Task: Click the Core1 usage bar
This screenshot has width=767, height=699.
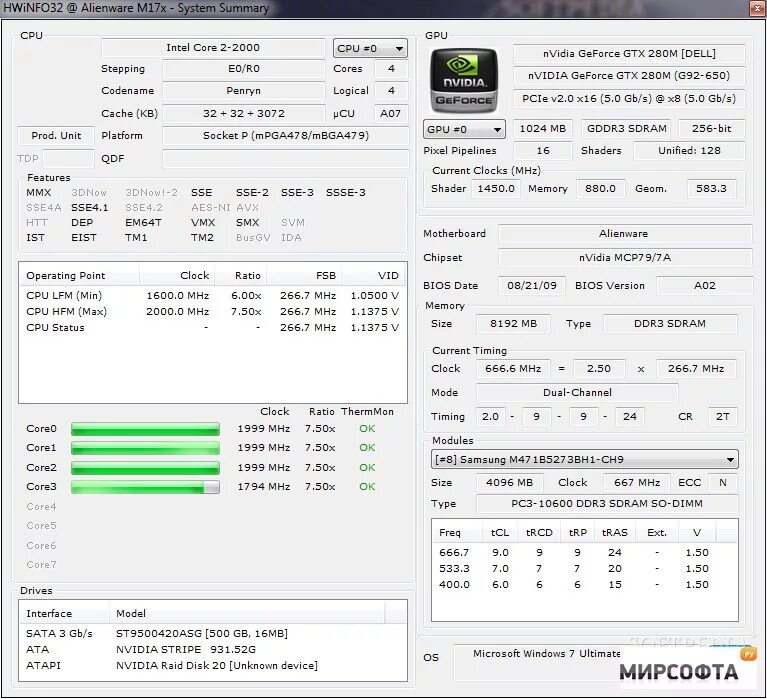Action: tap(145, 448)
